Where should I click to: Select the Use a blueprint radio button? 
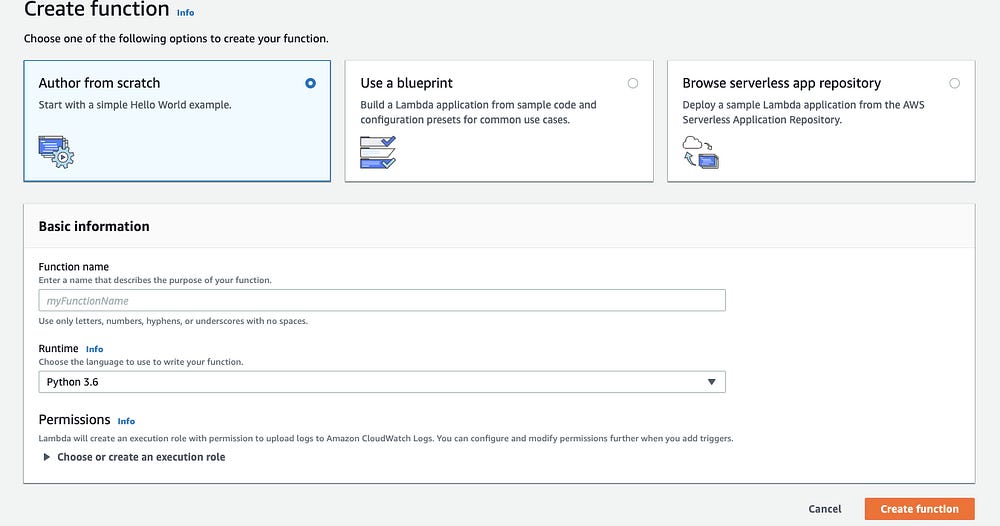point(633,83)
